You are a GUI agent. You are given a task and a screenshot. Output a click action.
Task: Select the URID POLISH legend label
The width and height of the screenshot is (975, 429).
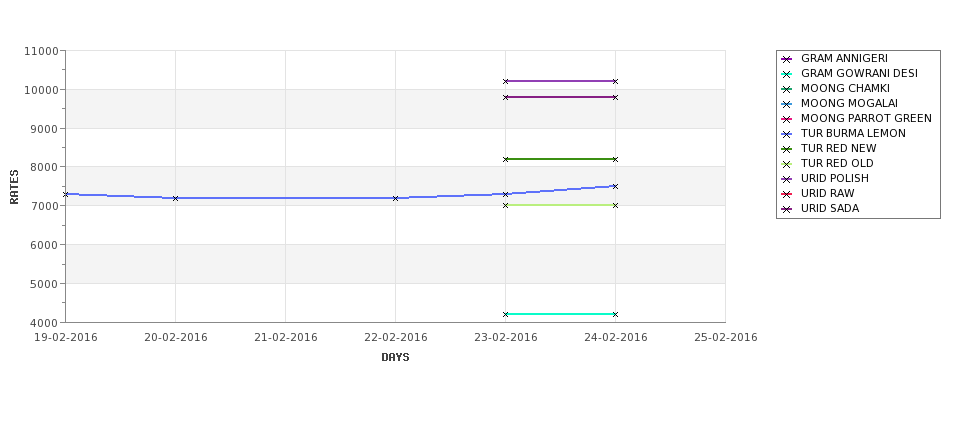(x=834, y=178)
